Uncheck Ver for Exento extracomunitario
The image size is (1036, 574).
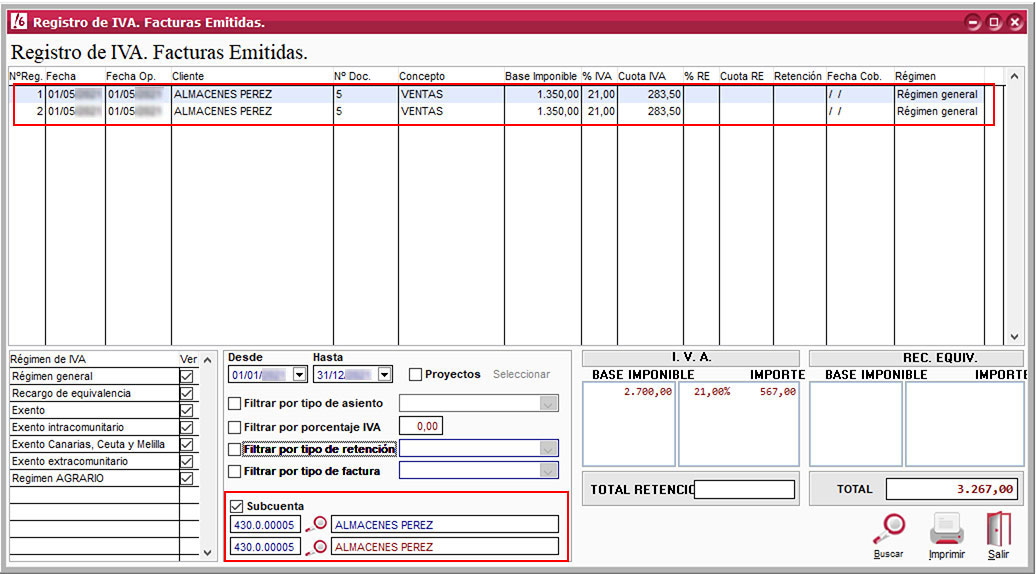click(187, 462)
